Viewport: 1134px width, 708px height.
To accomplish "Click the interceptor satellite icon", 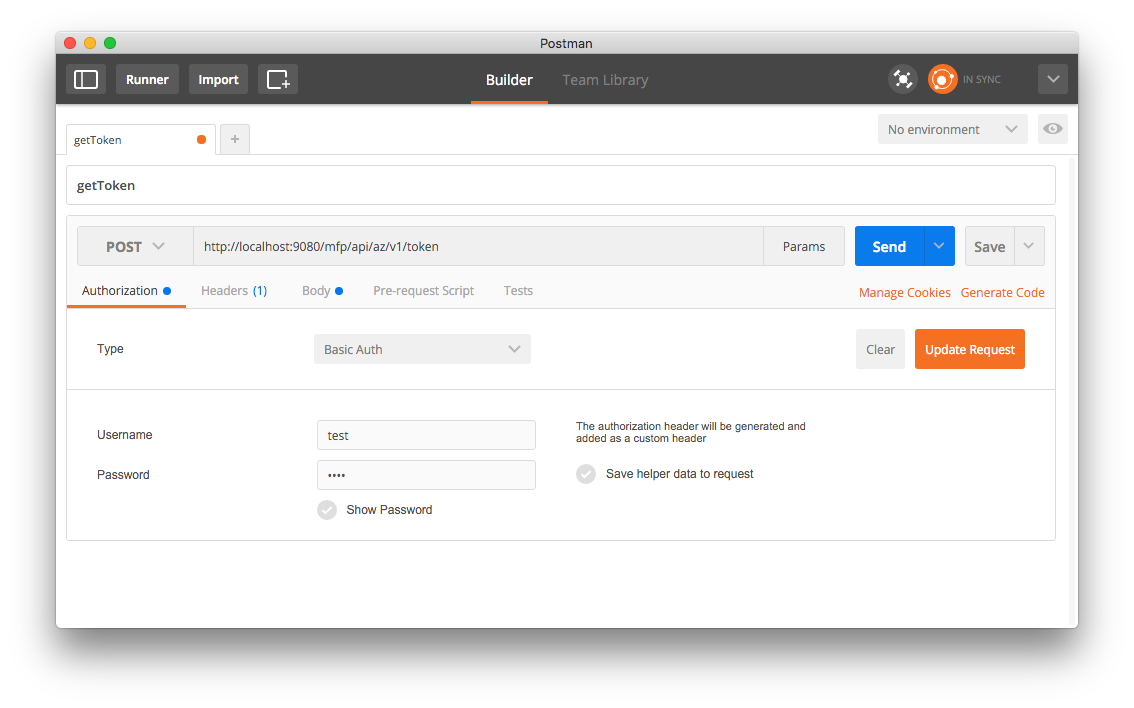I will 903,79.
